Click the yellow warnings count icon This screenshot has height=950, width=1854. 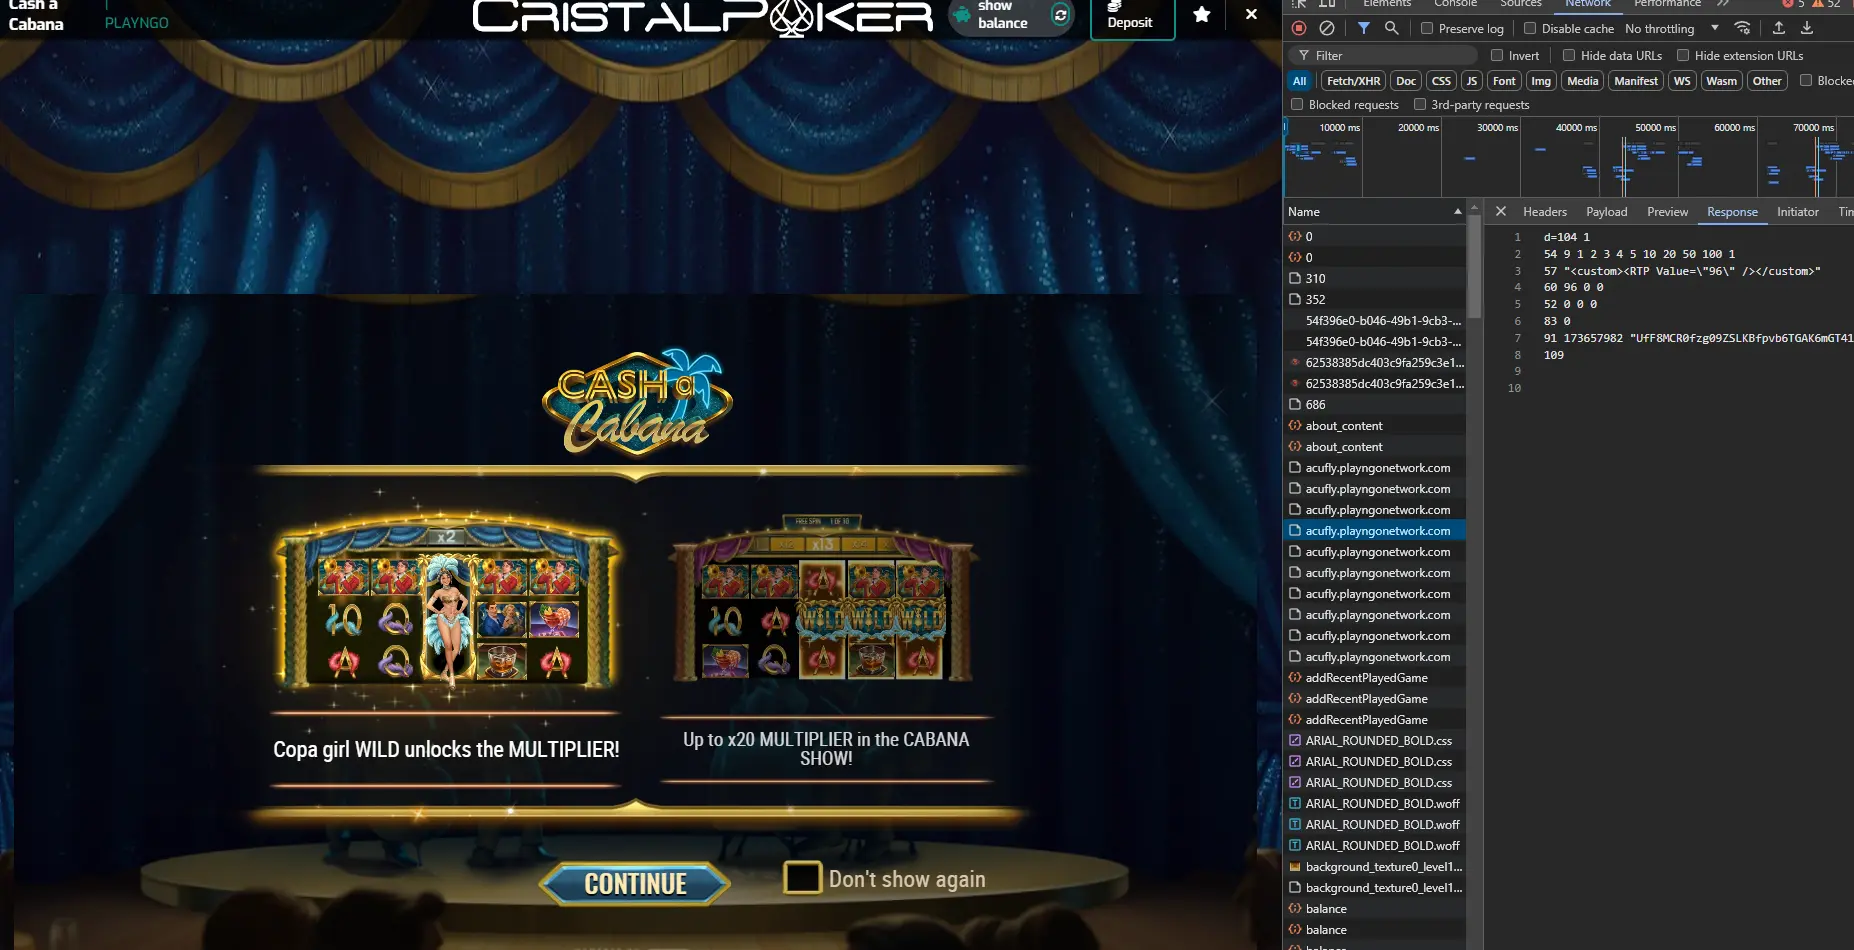click(1818, 4)
